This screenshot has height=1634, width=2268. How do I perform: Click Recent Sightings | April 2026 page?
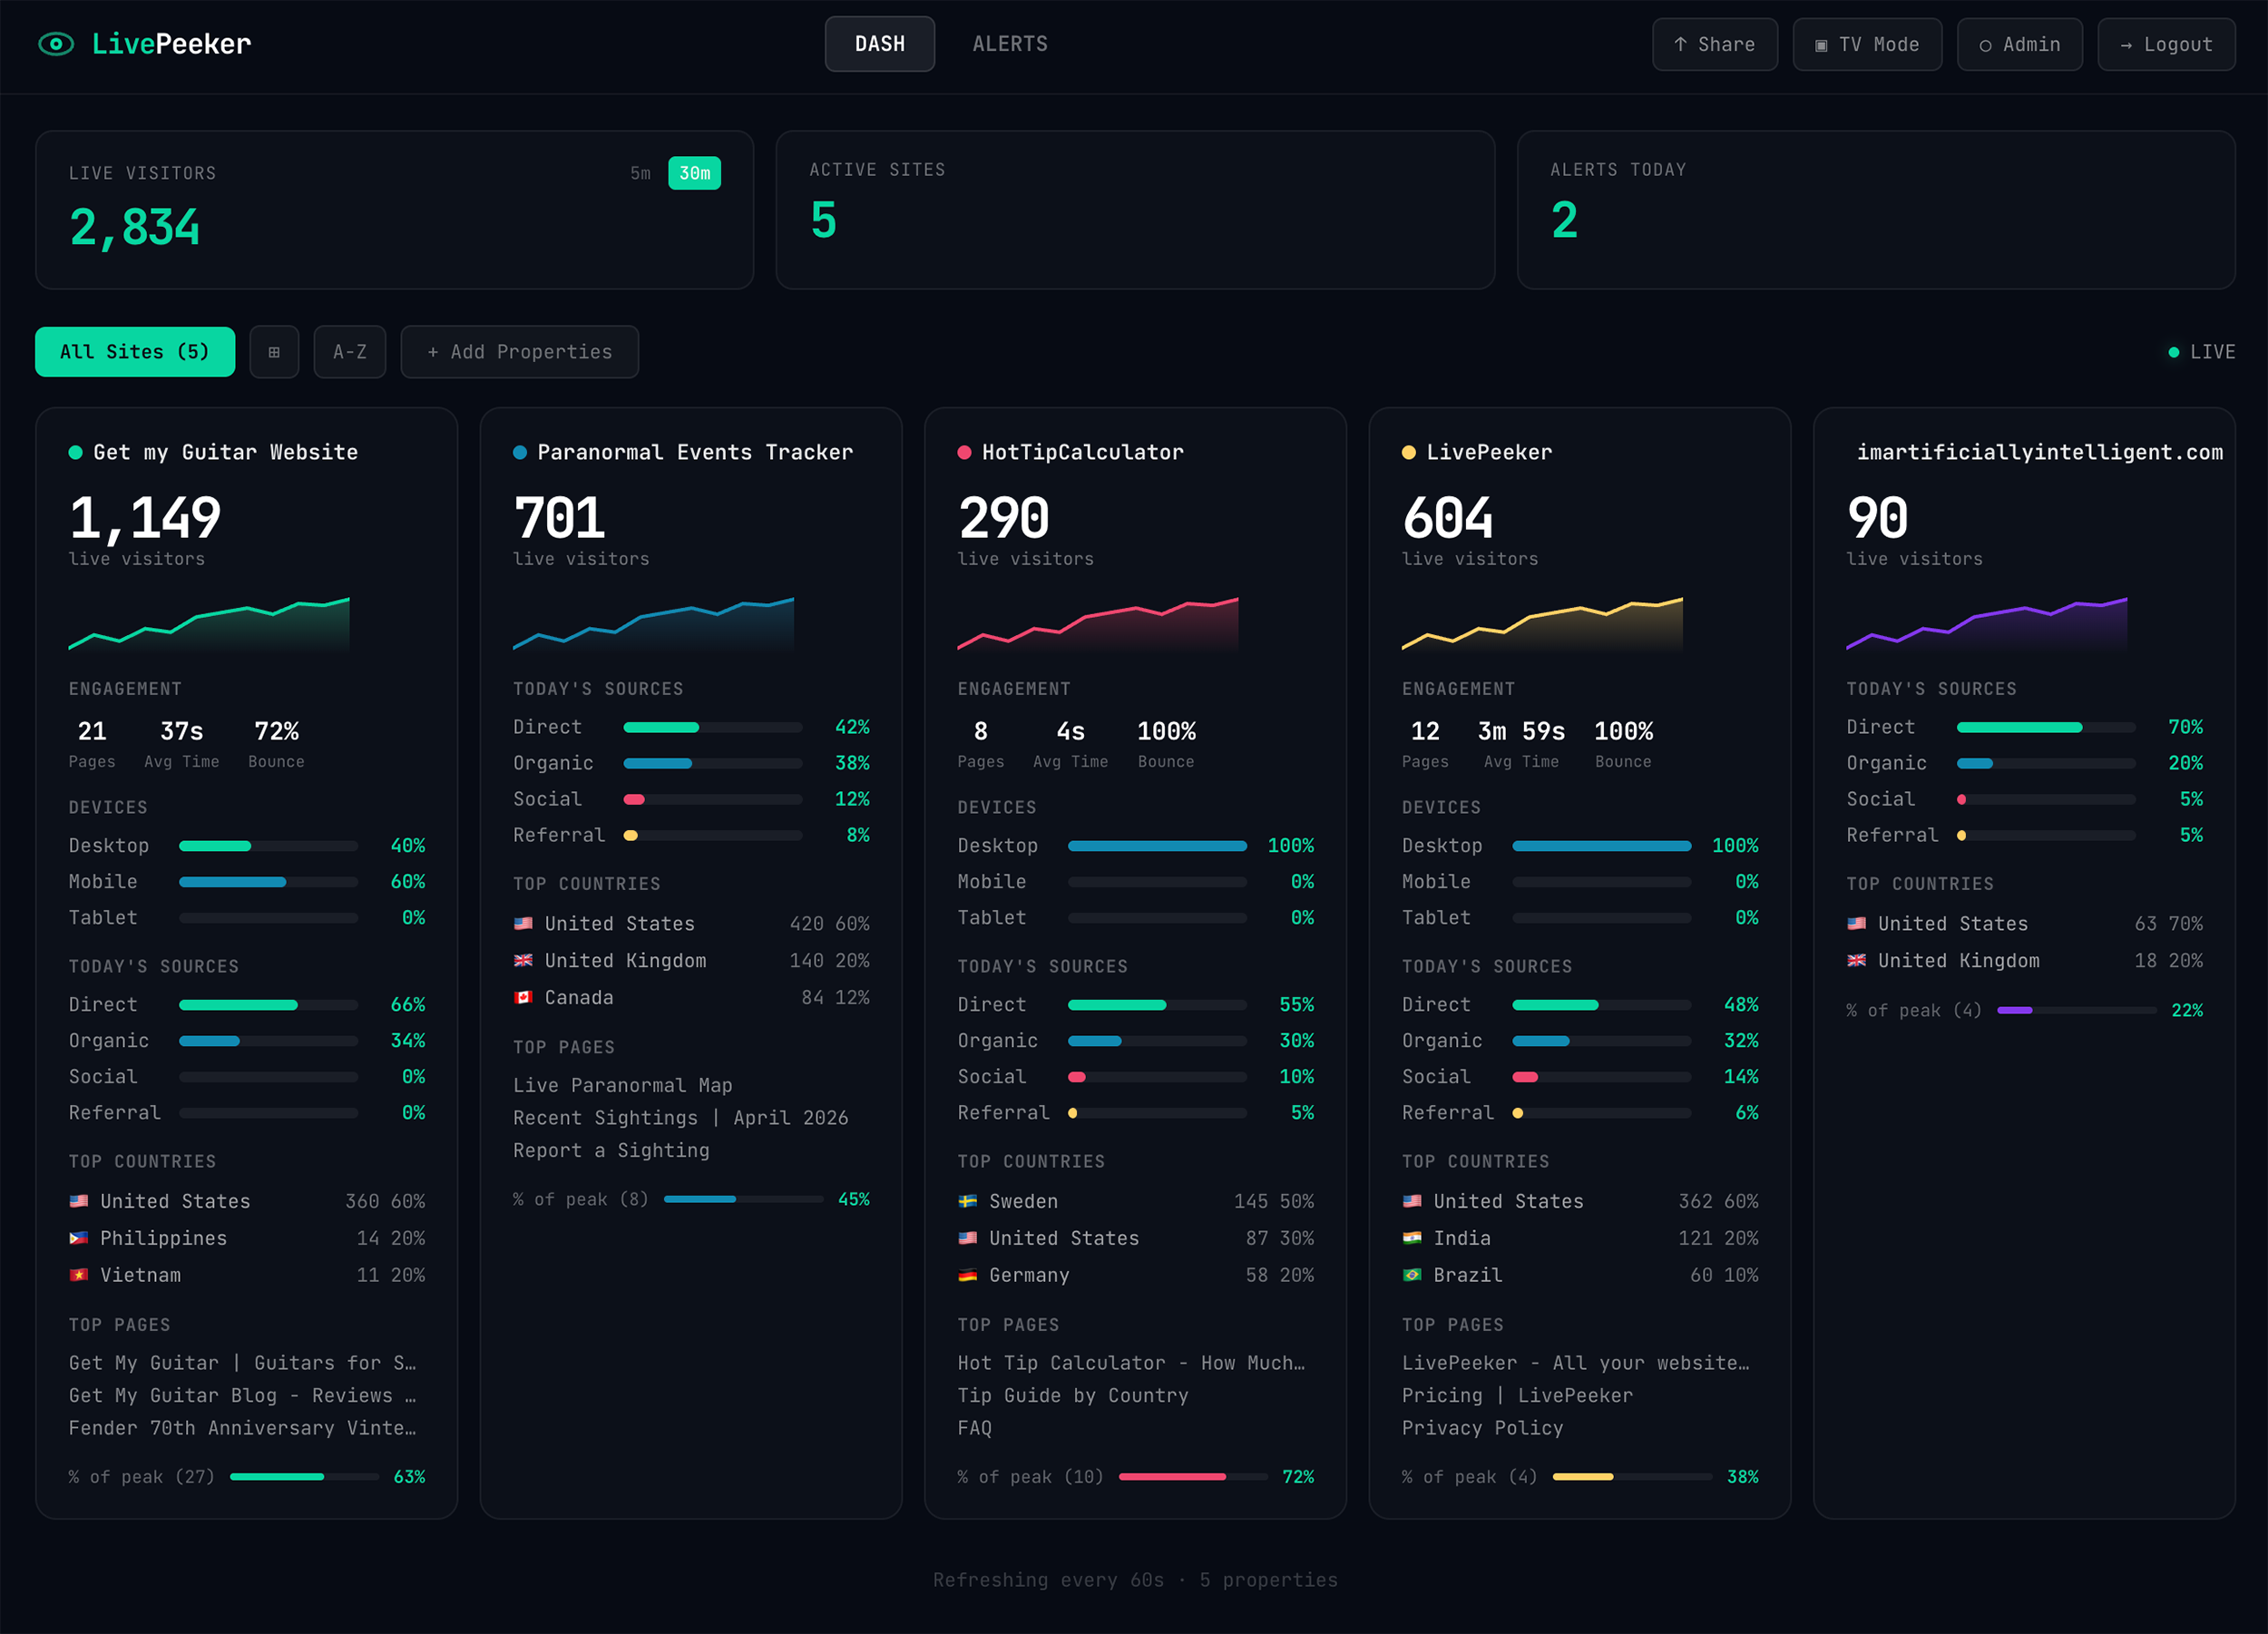coord(680,1118)
